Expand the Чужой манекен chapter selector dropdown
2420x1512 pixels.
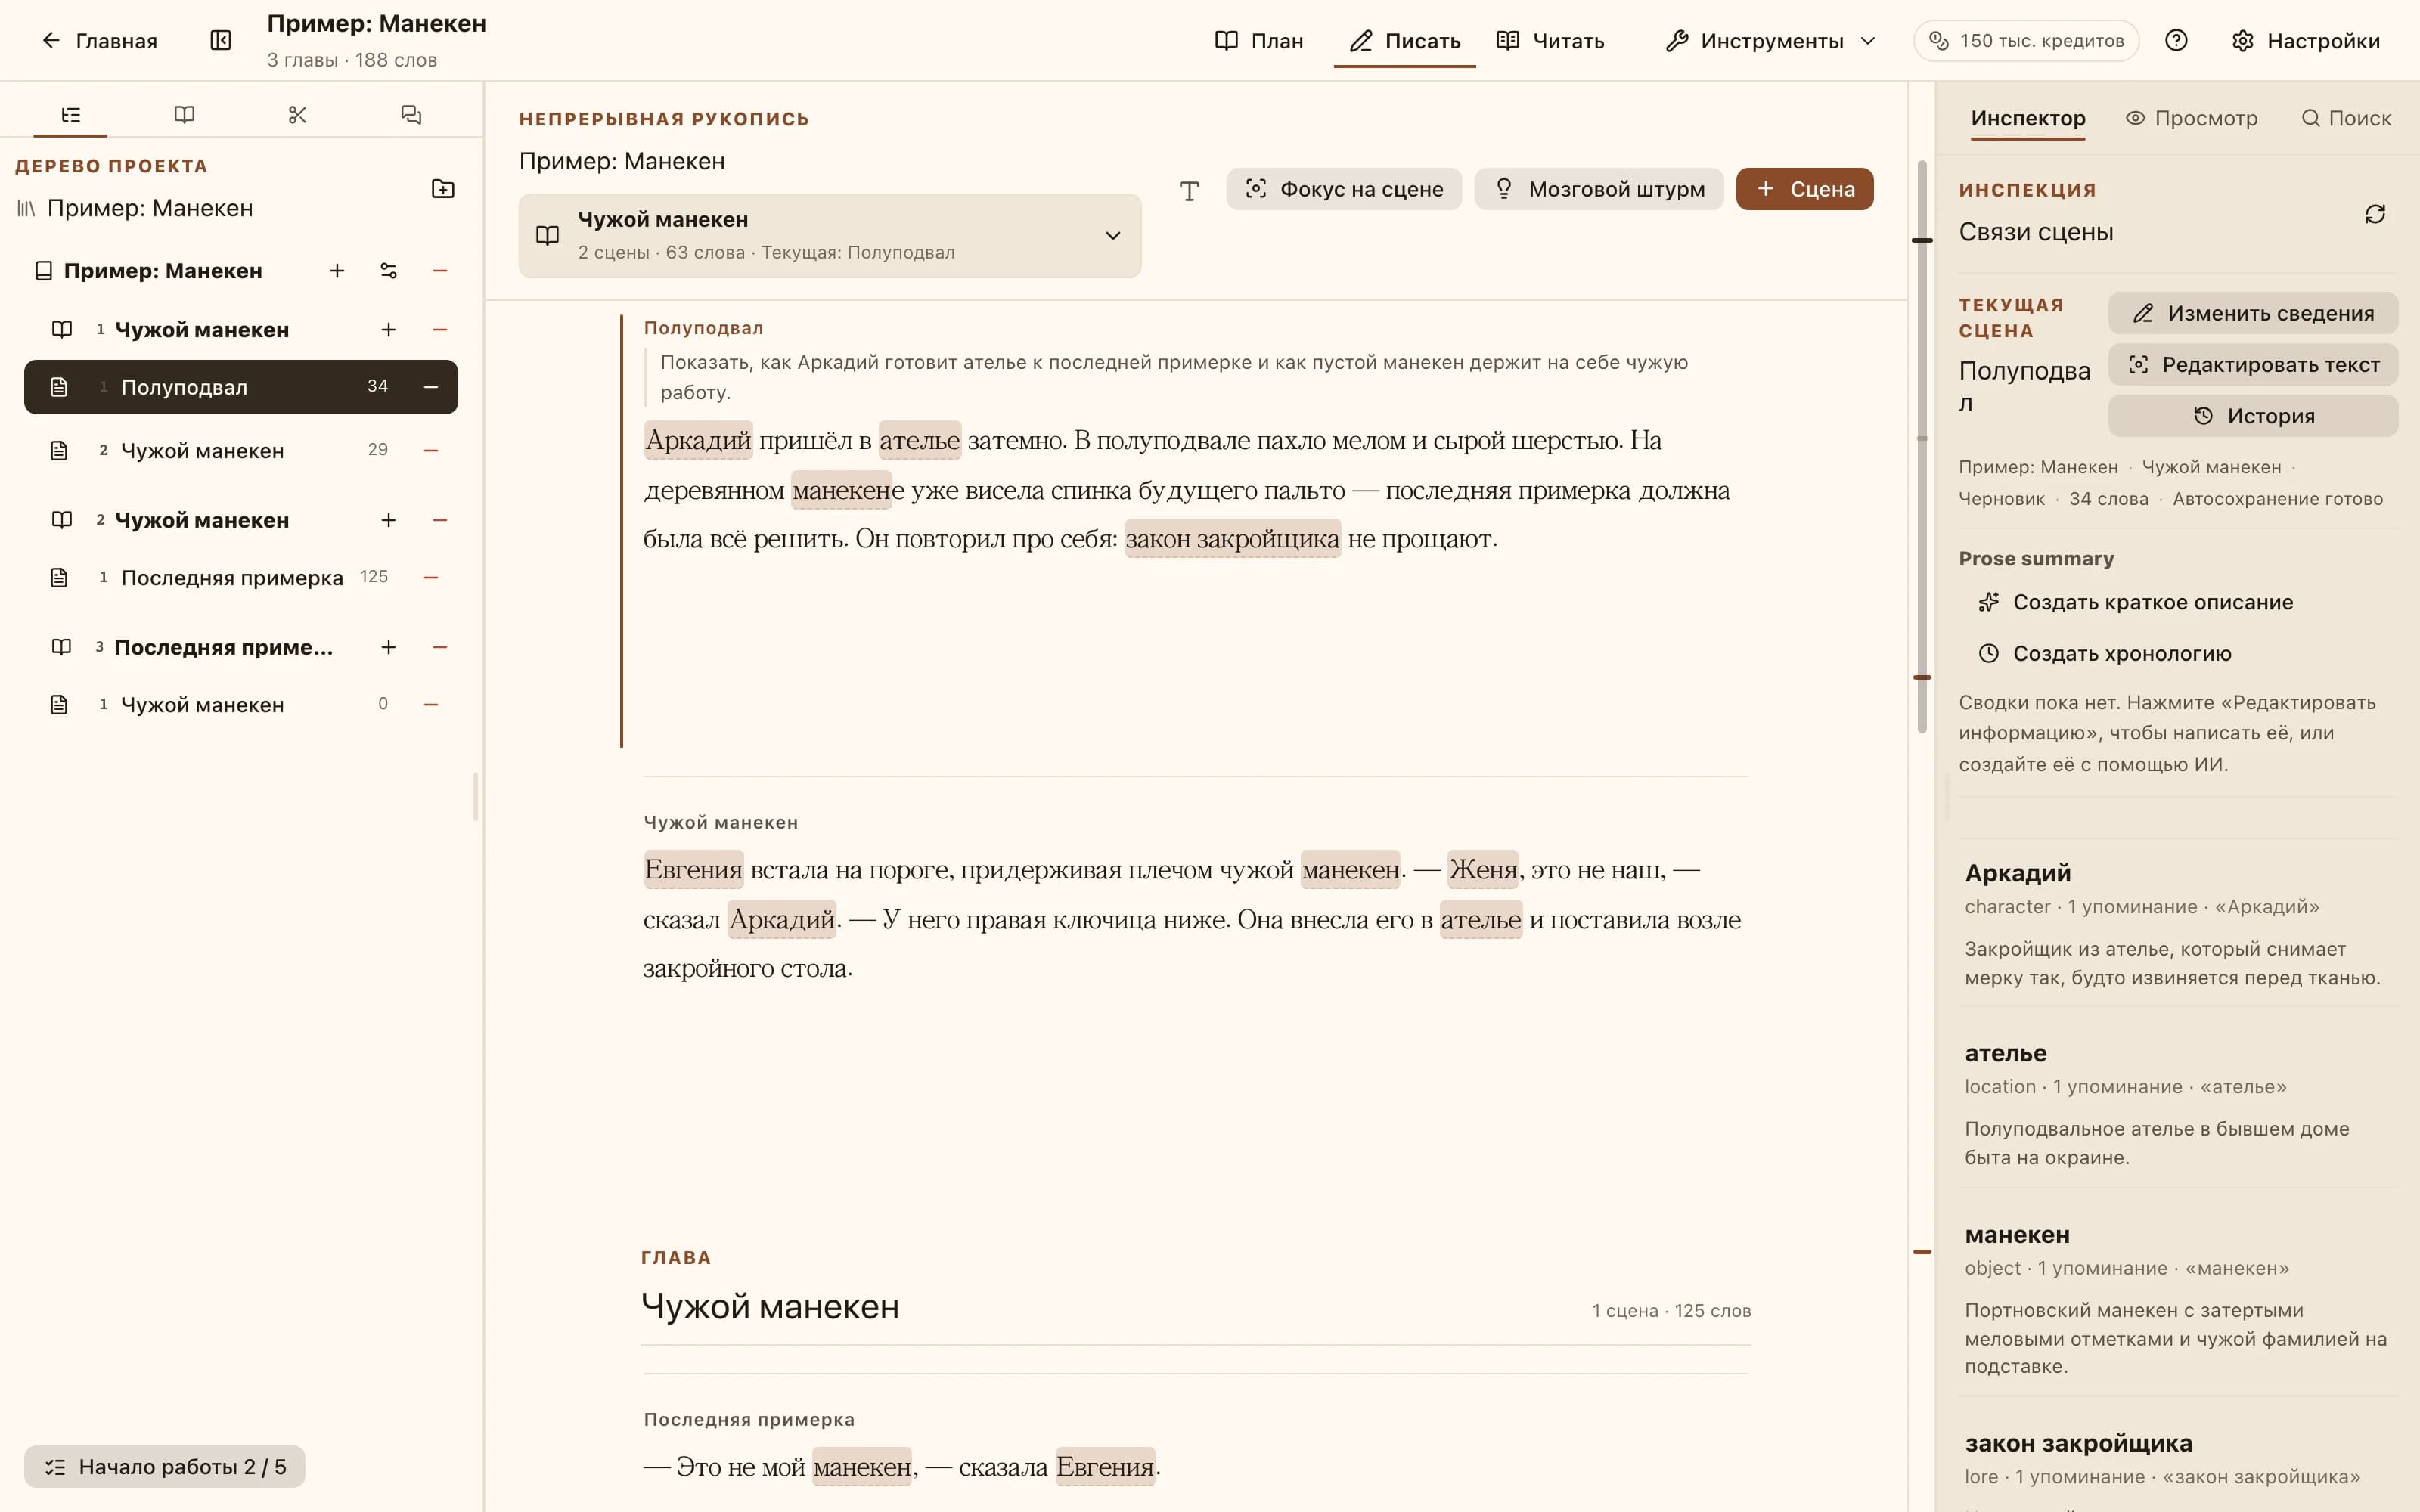[830, 236]
